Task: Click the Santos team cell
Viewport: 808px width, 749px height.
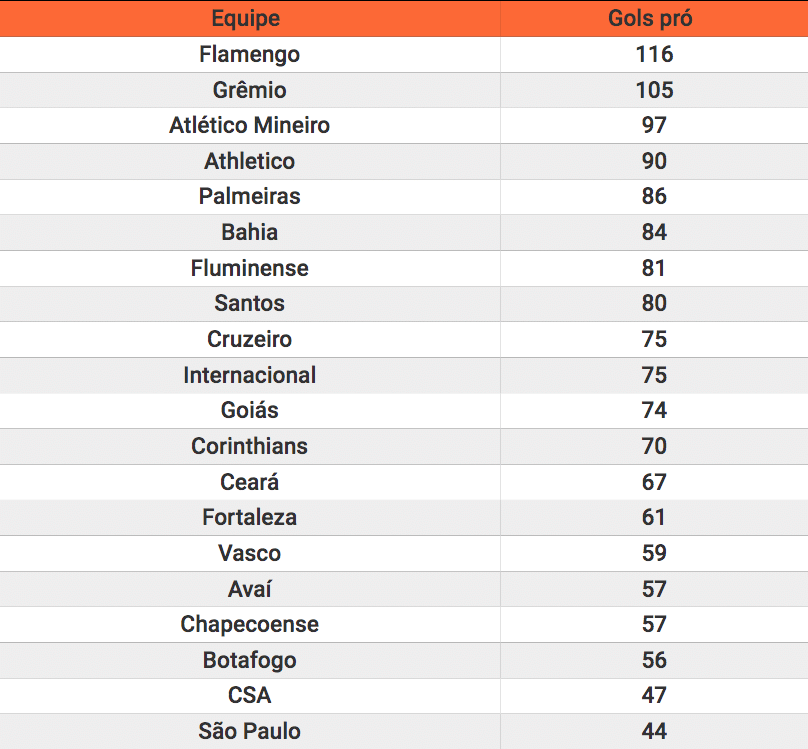Action: click(x=249, y=303)
